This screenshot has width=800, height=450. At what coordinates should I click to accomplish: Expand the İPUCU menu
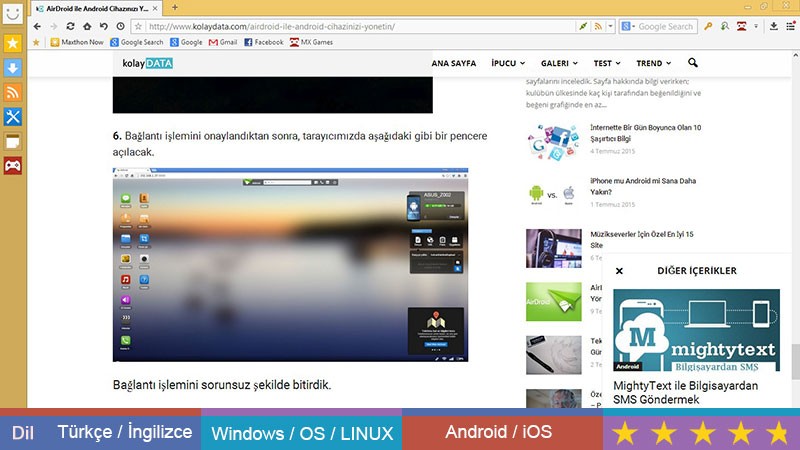[x=508, y=63]
